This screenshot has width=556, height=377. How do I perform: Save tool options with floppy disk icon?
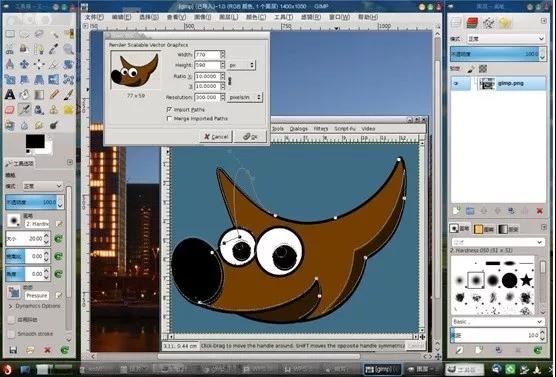(13, 350)
